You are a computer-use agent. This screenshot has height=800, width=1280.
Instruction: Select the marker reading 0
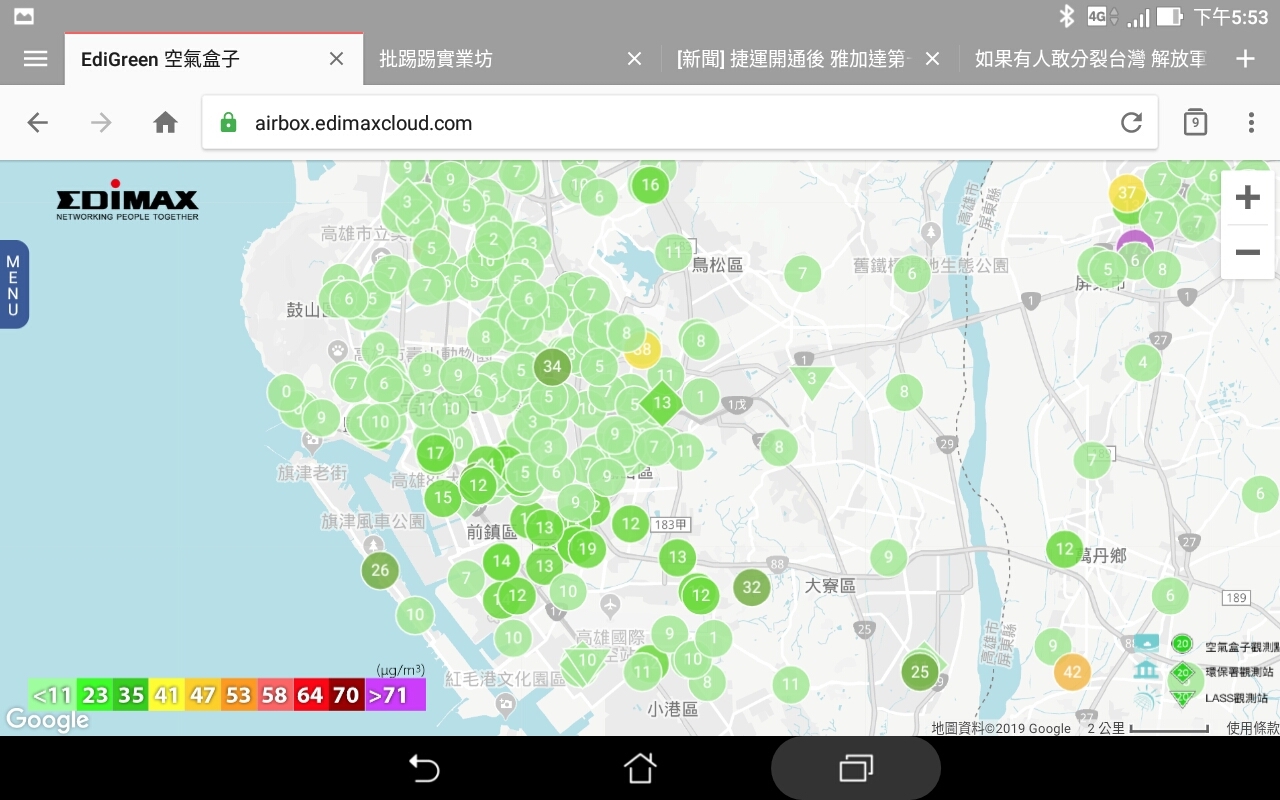286,391
